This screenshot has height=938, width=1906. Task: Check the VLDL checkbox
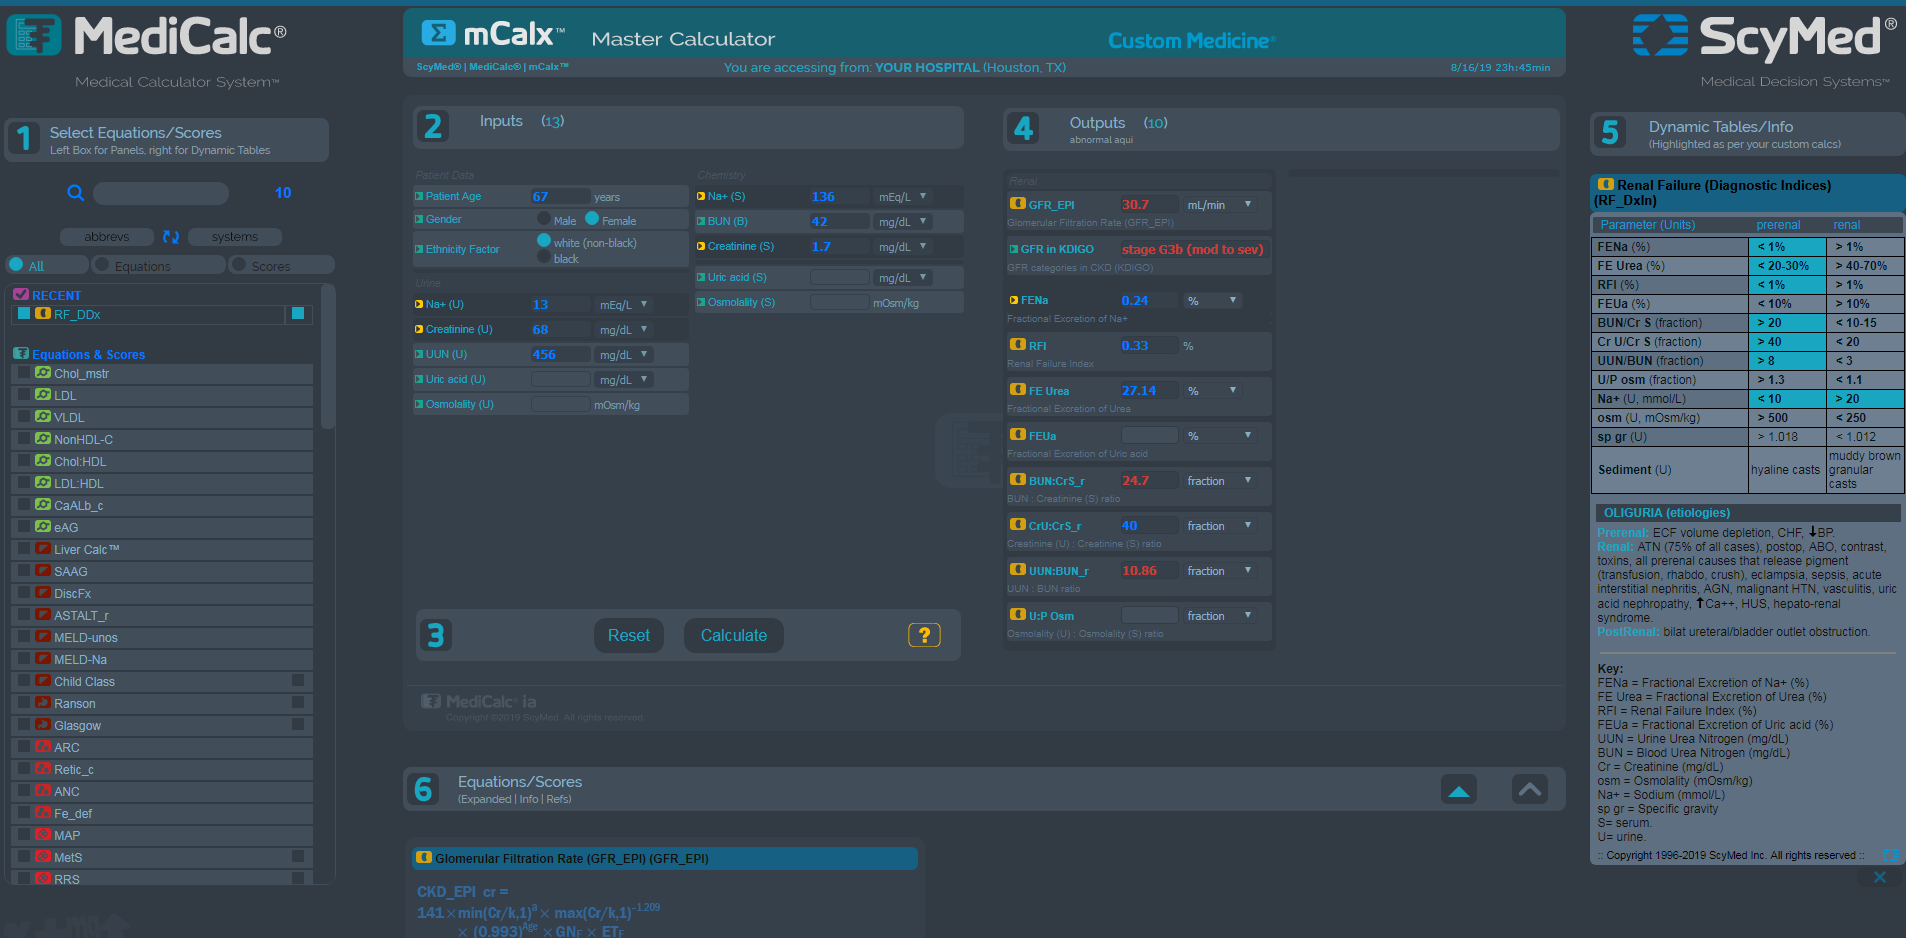24,417
